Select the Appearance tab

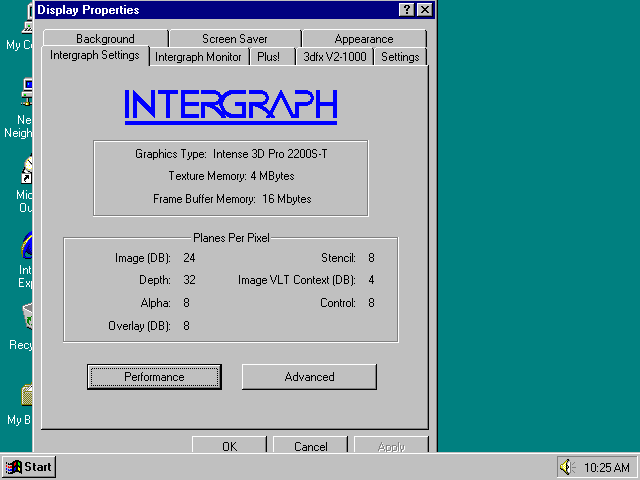364,38
